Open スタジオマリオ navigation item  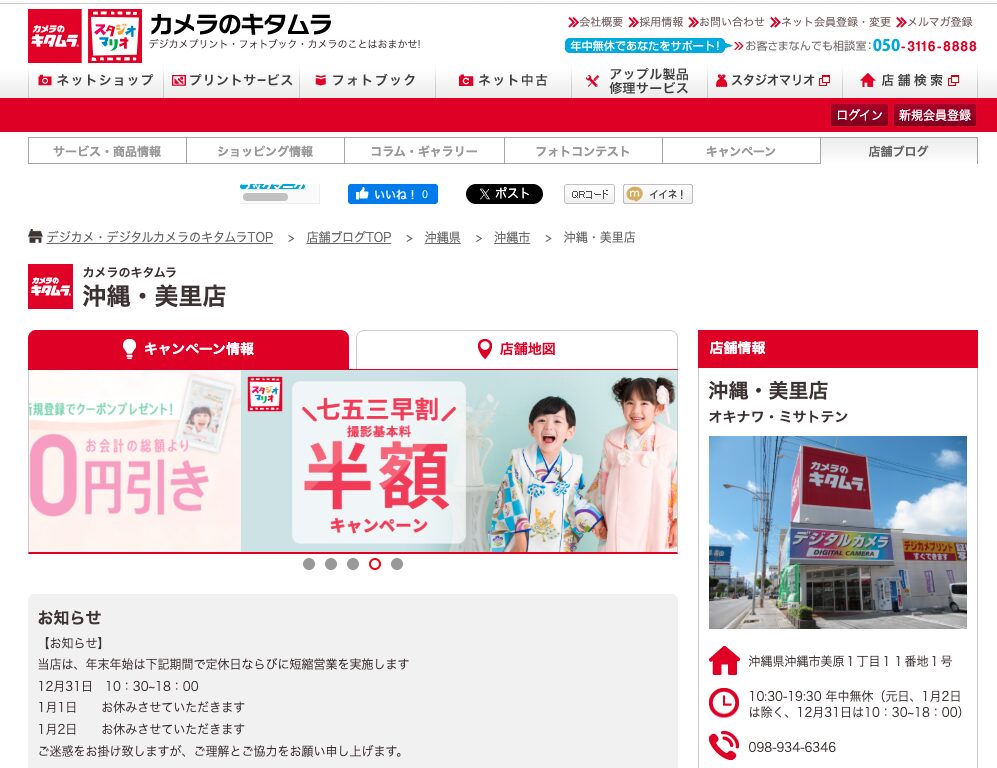[774, 80]
